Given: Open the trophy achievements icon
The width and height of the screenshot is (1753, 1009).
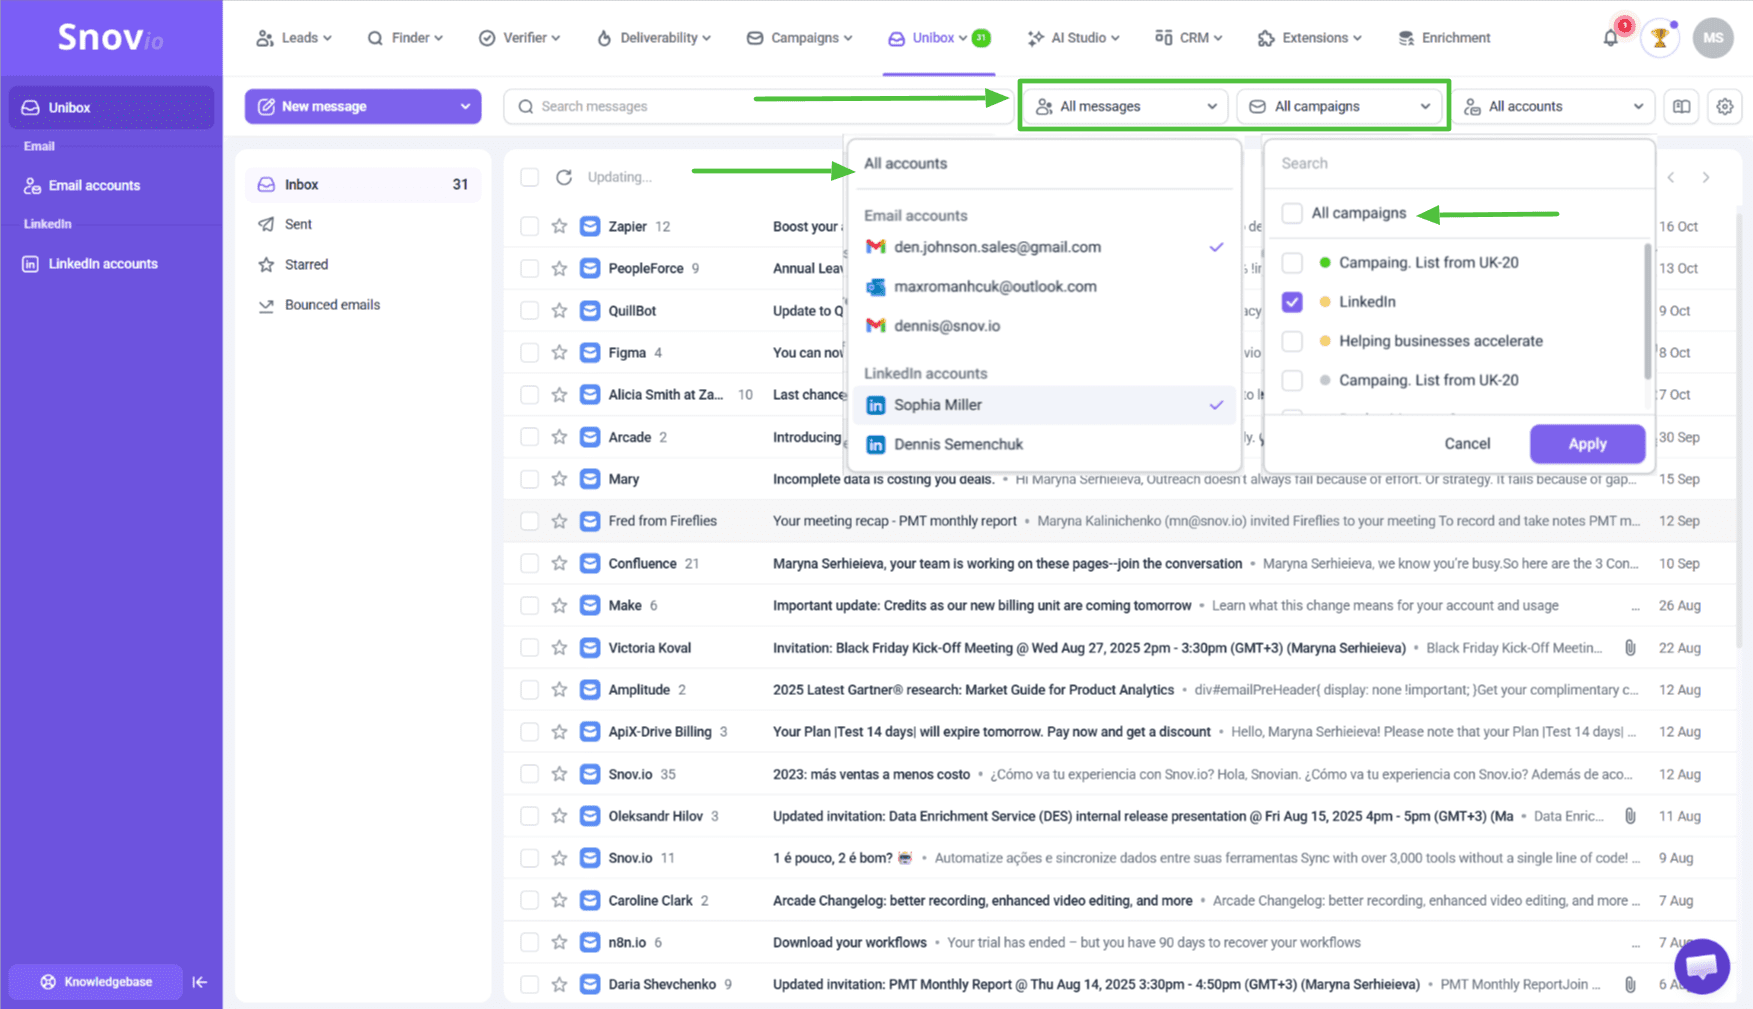Looking at the screenshot, I should tap(1660, 38).
